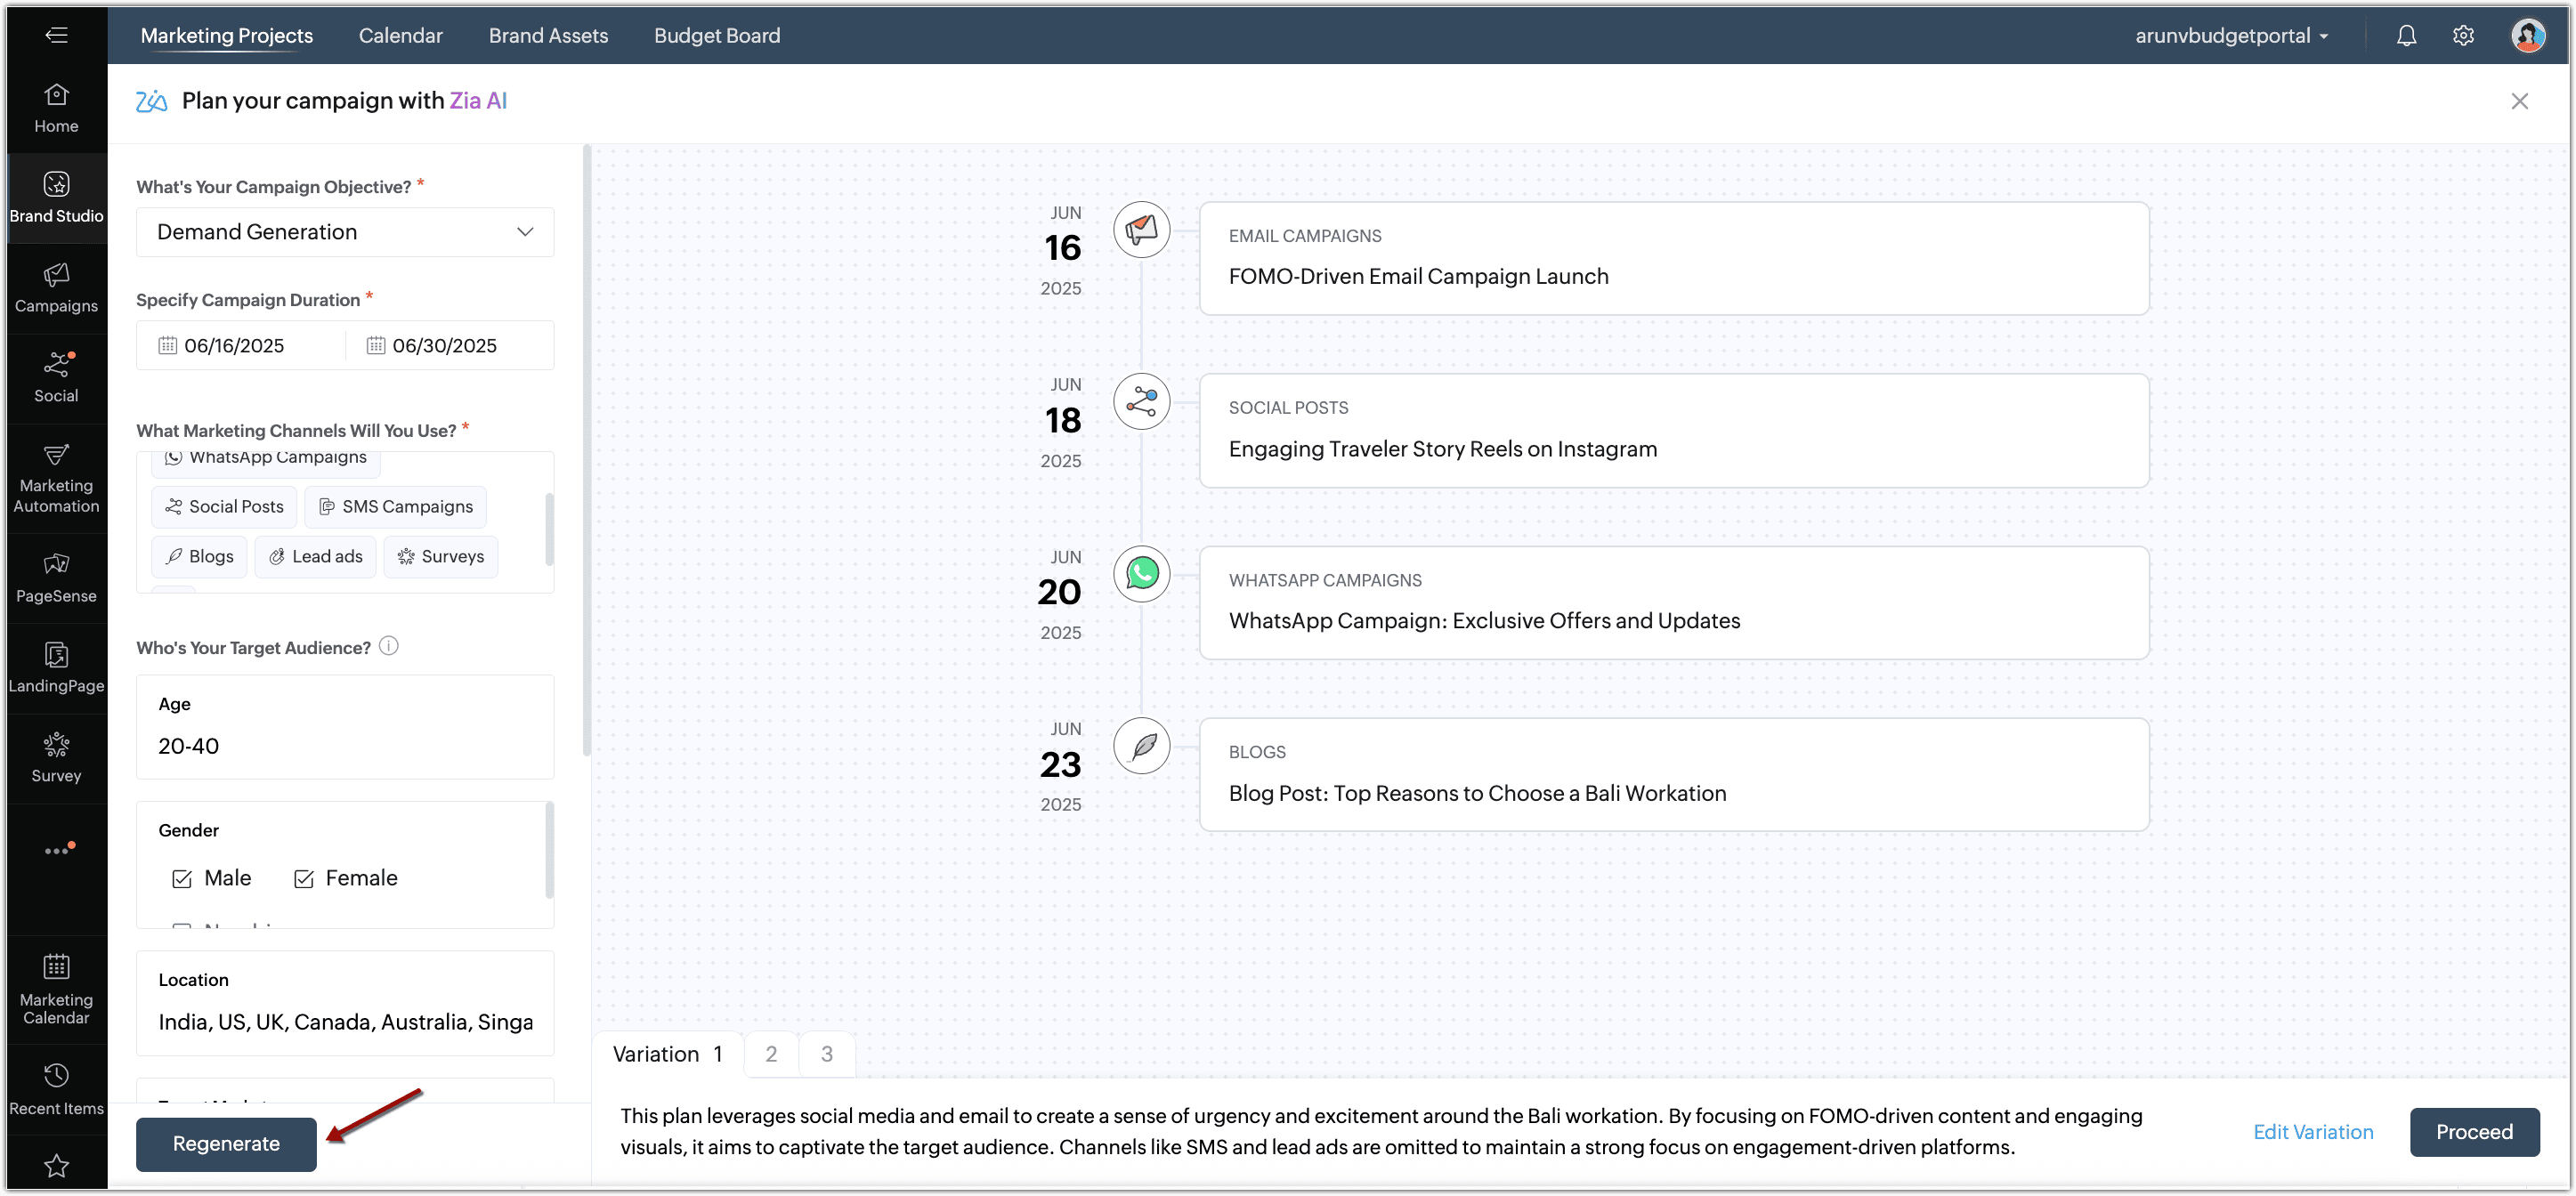Open PageSense in the sidebar
This screenshot has height=1196, width=2576.
click(56, 577)
